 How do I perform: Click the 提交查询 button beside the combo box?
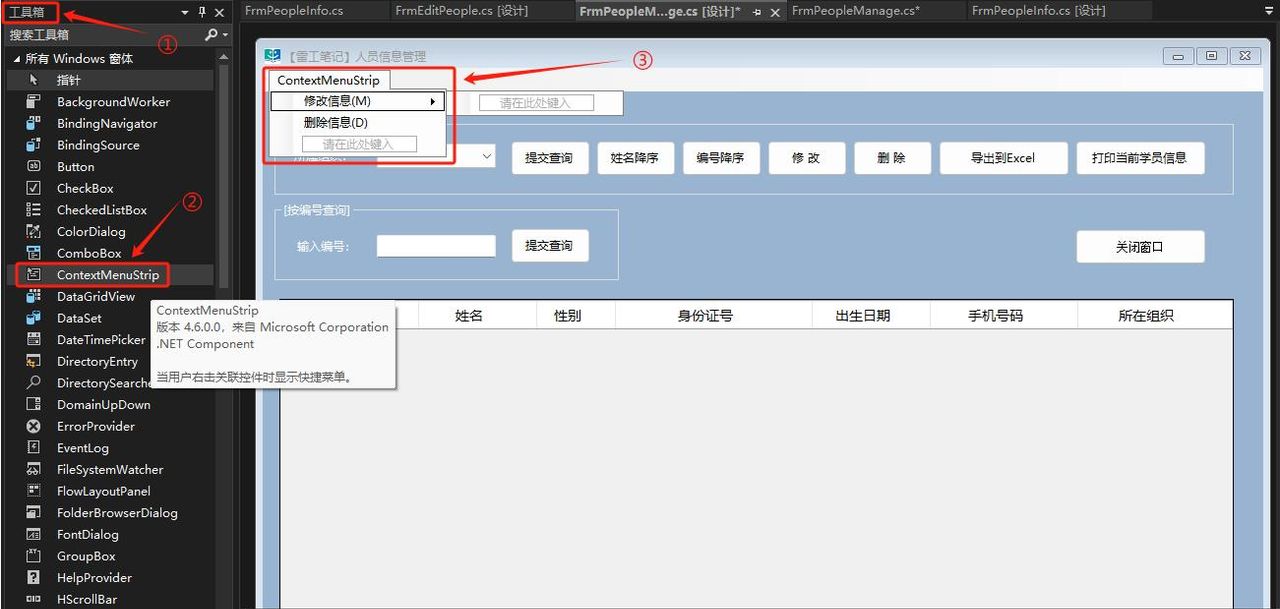tap(550, 158)
